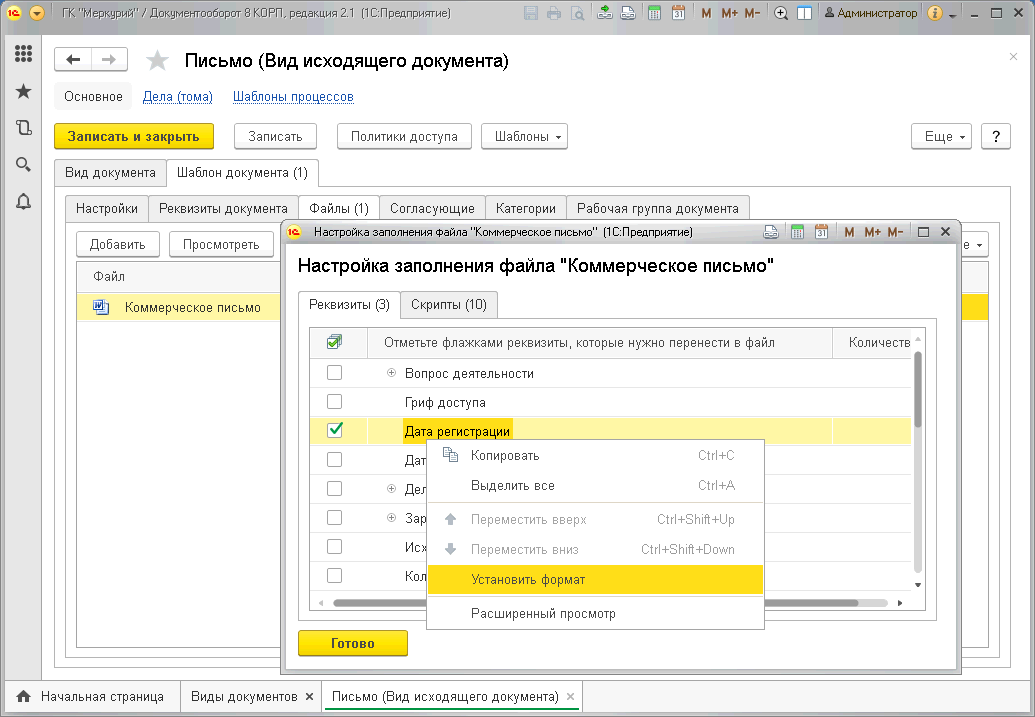Open the Реквизиты документа tab
1035x717 pixels.
[223, 209]
